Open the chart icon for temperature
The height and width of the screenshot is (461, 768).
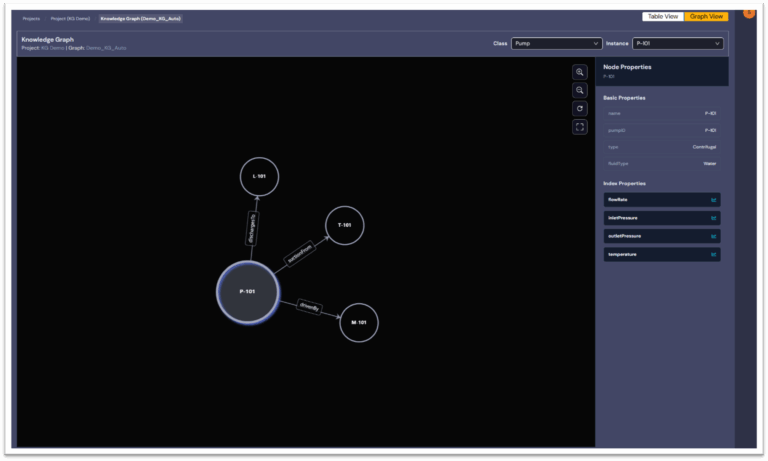coord(713,254)
